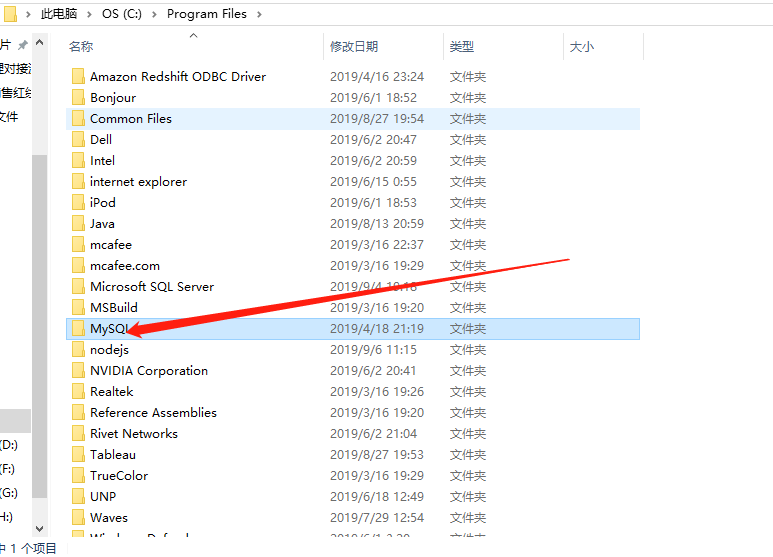Select the (D:) drive in navigation pane
Image resolution: width=773 pixels, height=557 pixels.
pyautogui.click(x=9, y=445)
